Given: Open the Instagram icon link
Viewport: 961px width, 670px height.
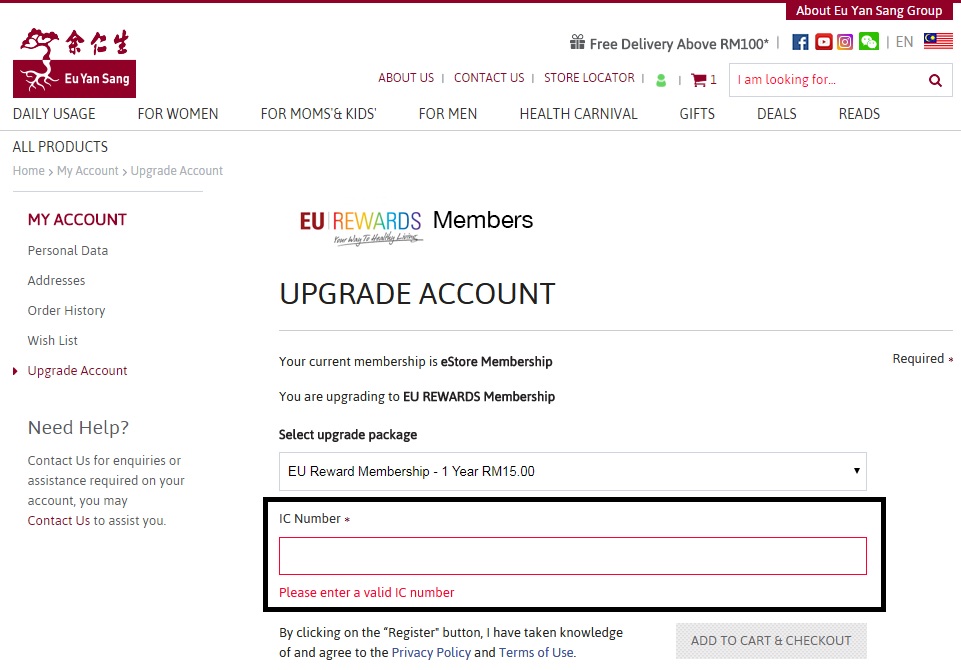Looking at the screenshot, I should click(x=845, y=42).
